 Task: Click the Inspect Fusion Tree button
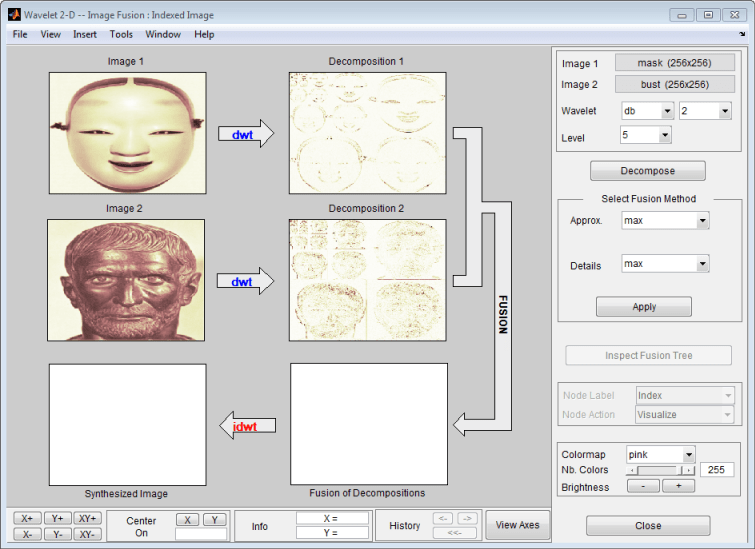(648, 355)
